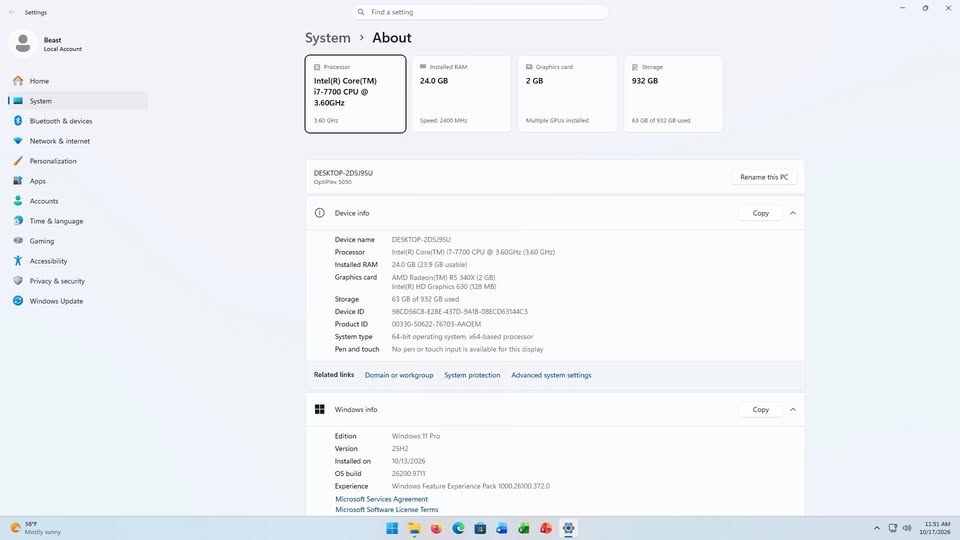Viewport: 960px width, 540px height.
Task: Click the Windows logo beside Windows info
Action: (x=320, y=410)
